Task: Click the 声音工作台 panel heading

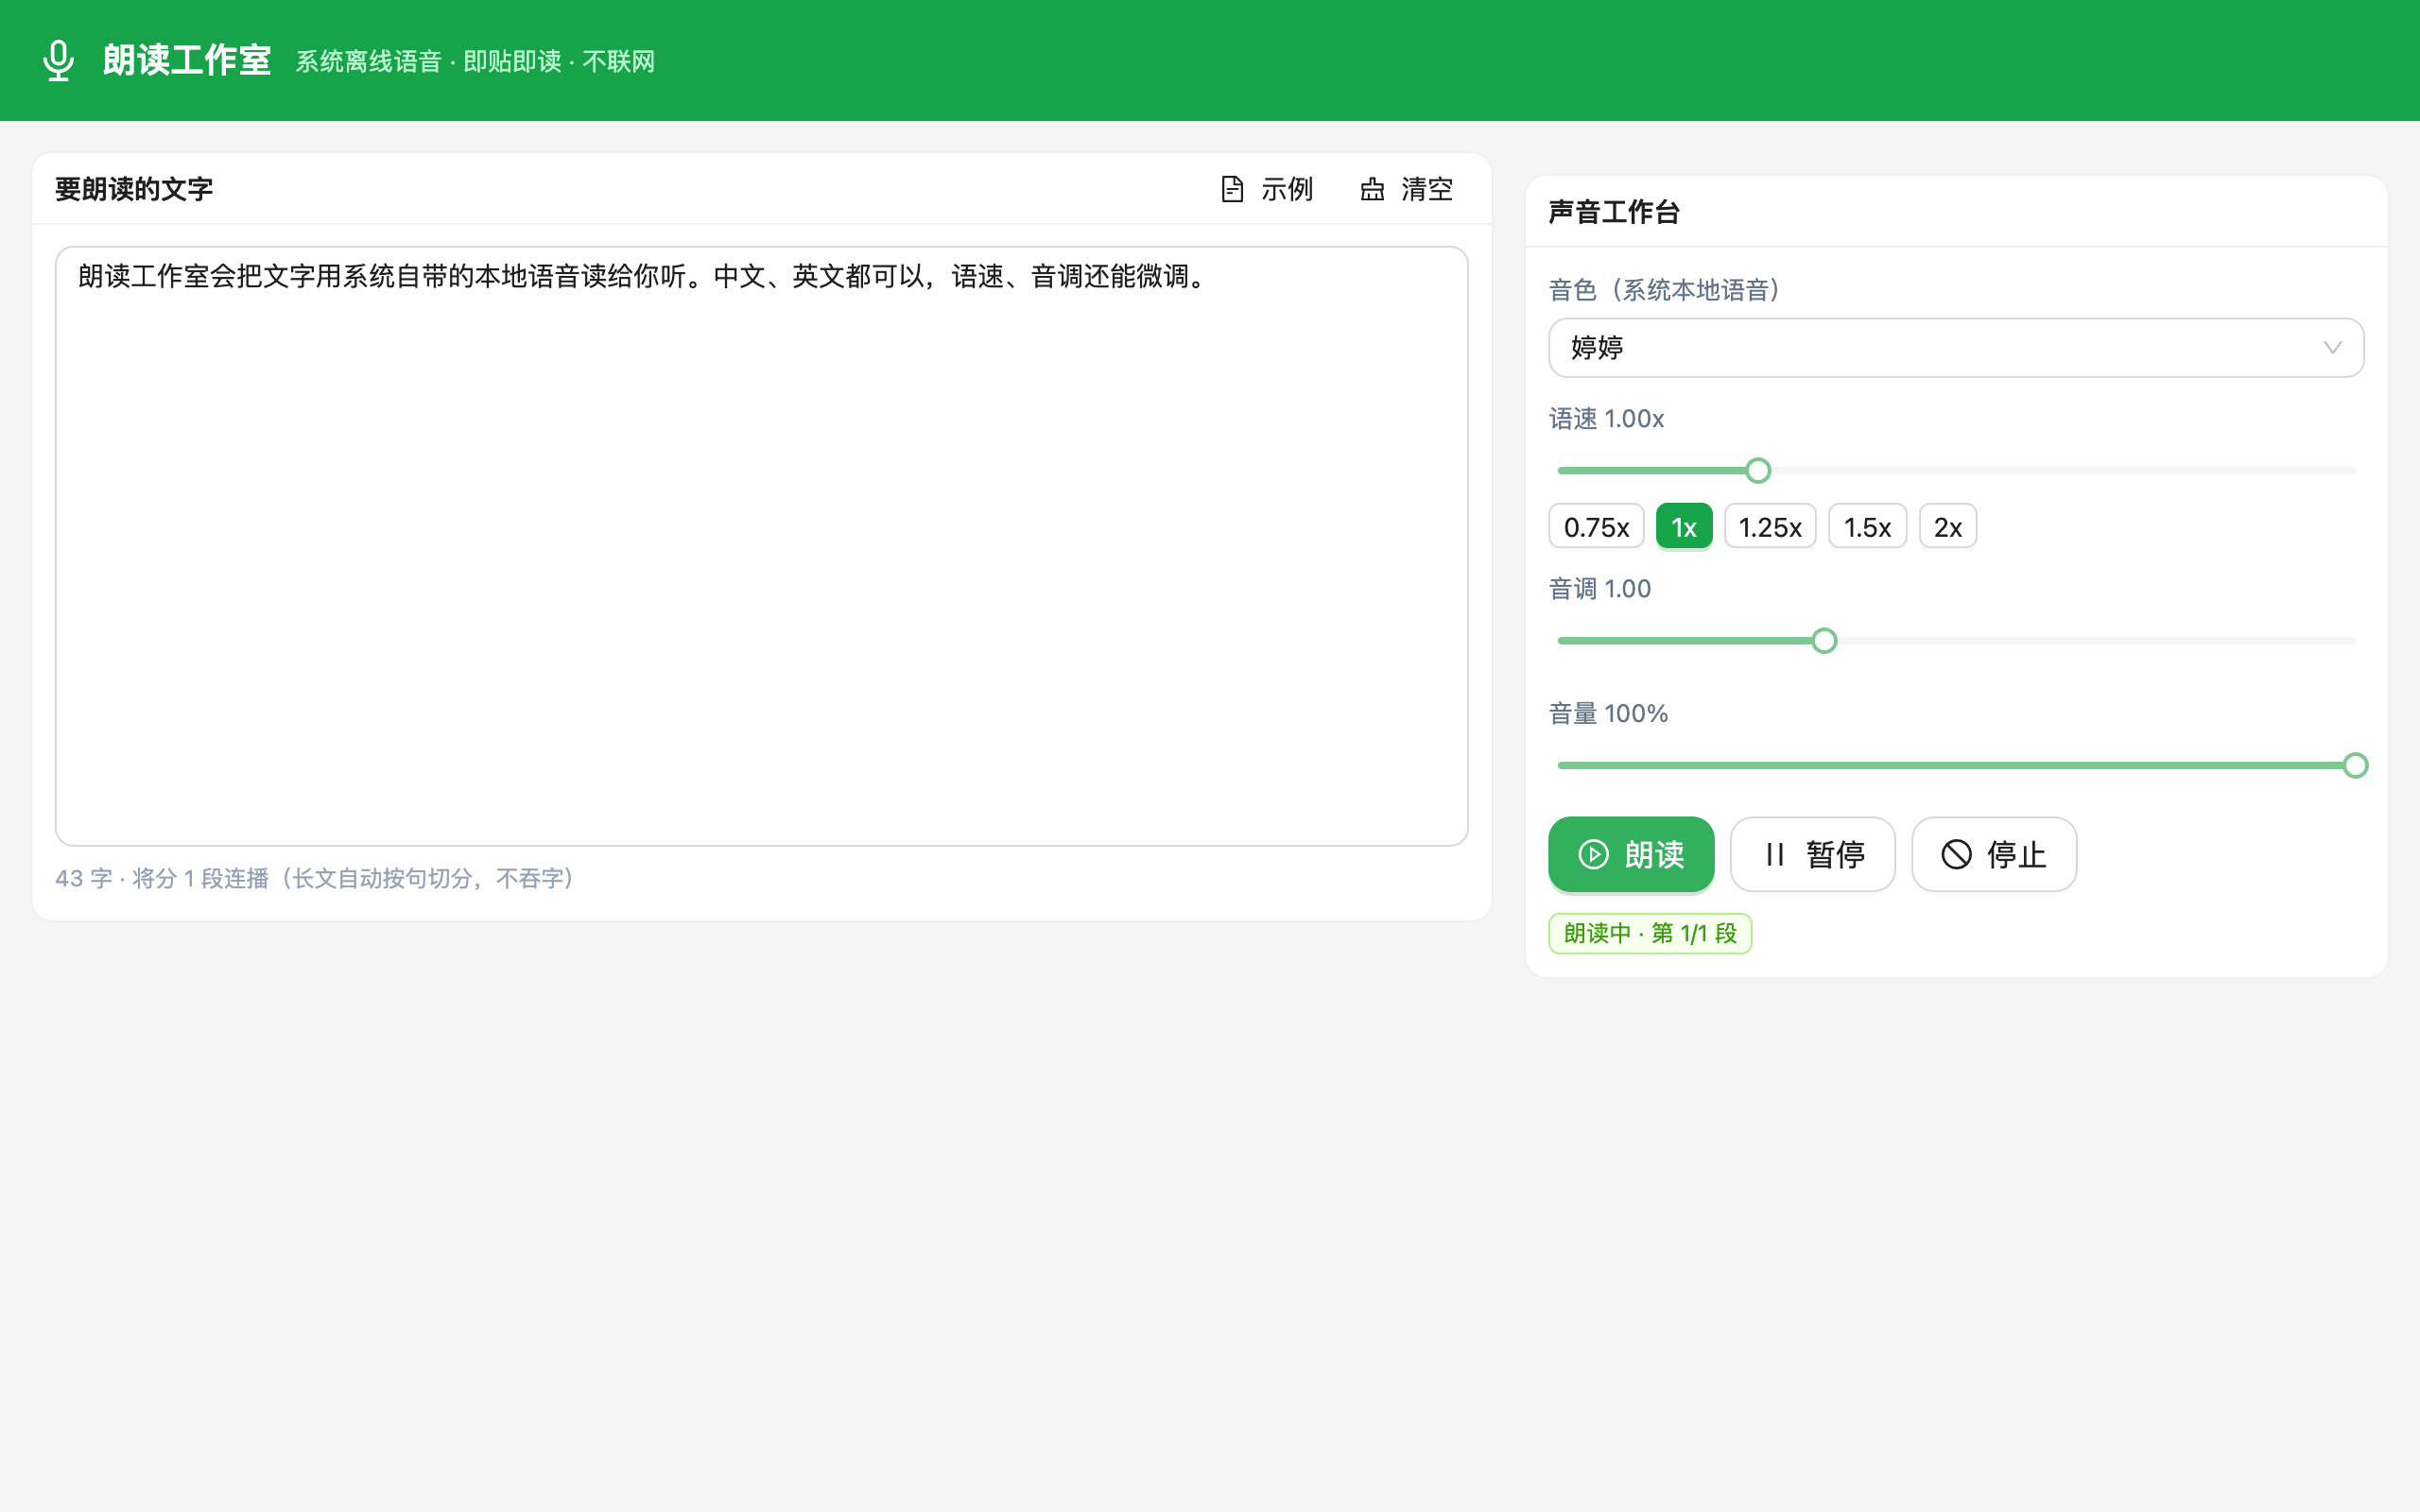Action: (1614, 212)
